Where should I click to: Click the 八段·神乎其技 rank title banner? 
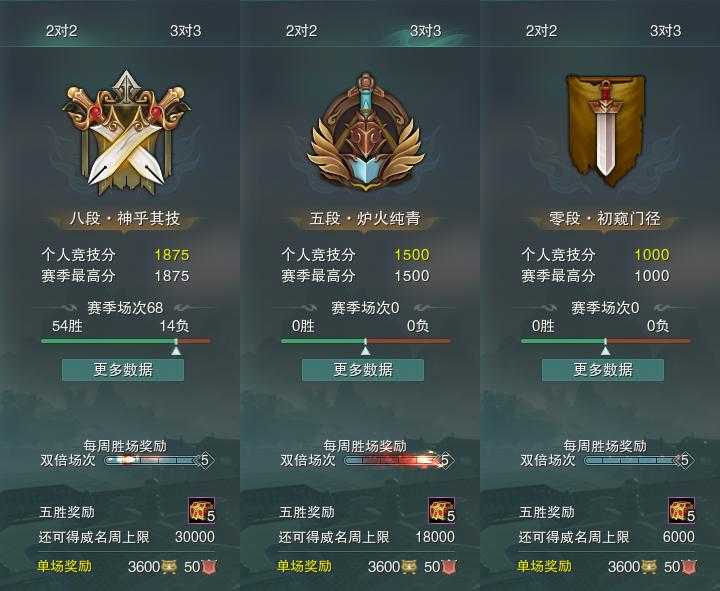(124, 219)
